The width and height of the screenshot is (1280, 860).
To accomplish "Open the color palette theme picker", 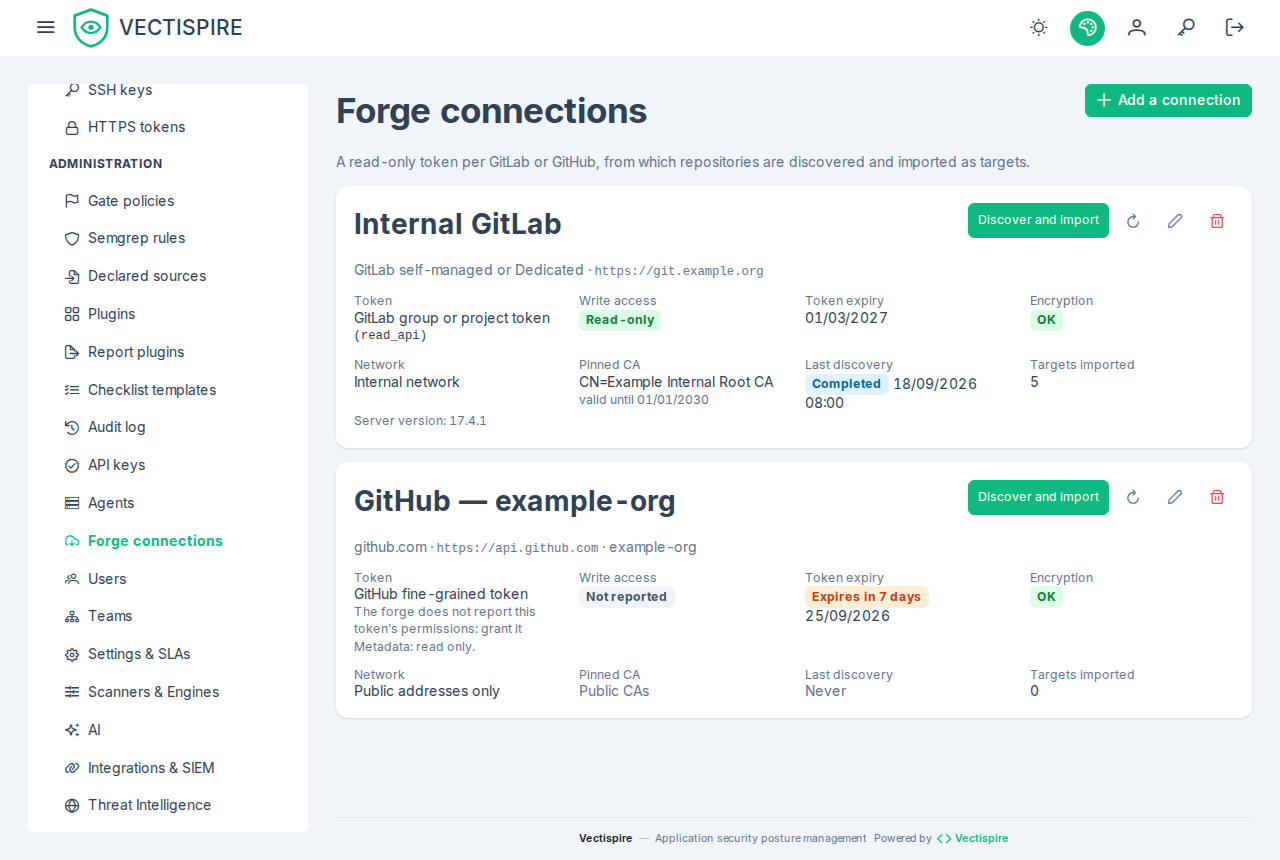I will [x=1087, y=28].
